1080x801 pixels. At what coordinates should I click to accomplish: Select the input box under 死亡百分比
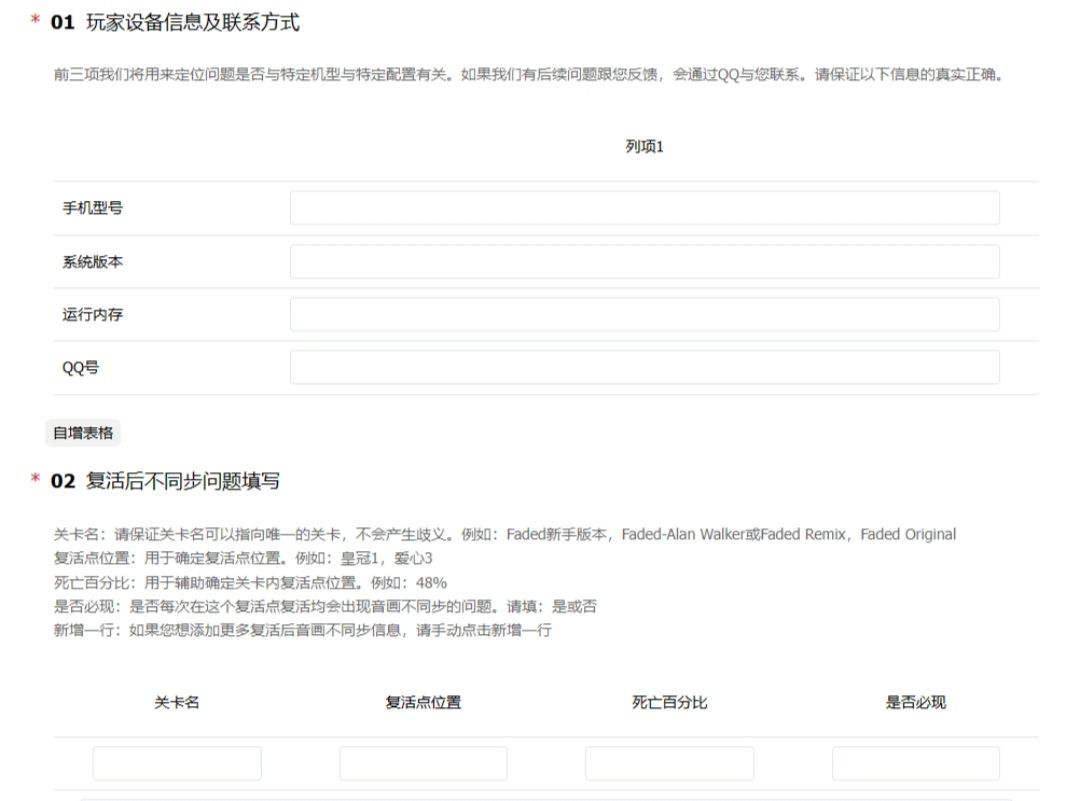tap(669, 763)
